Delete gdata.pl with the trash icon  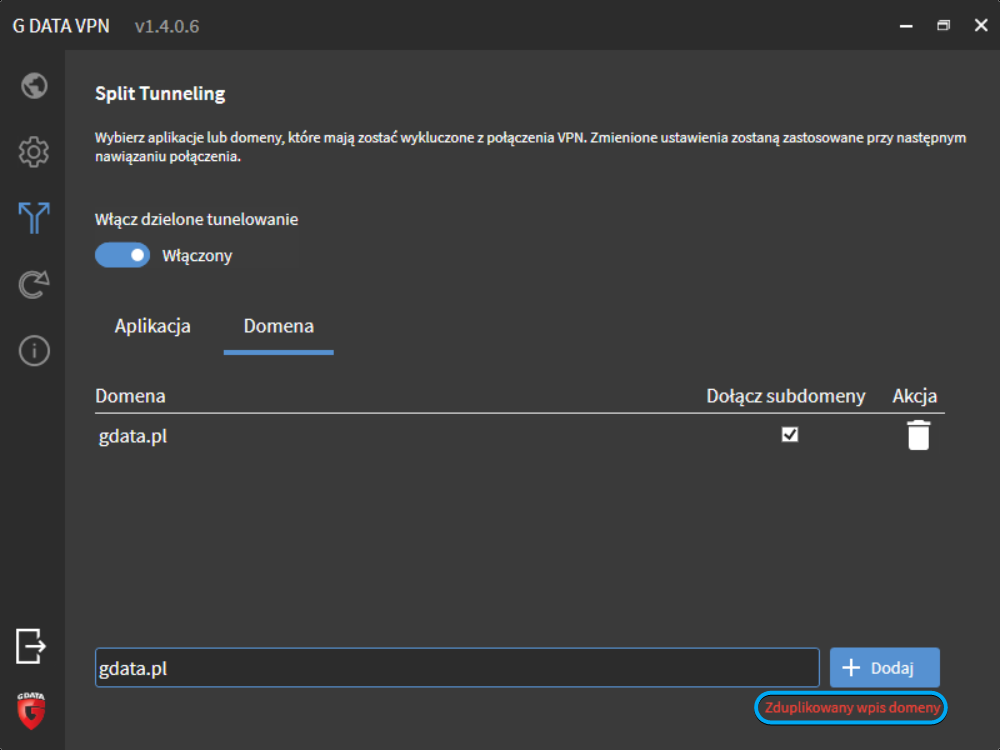918,436
